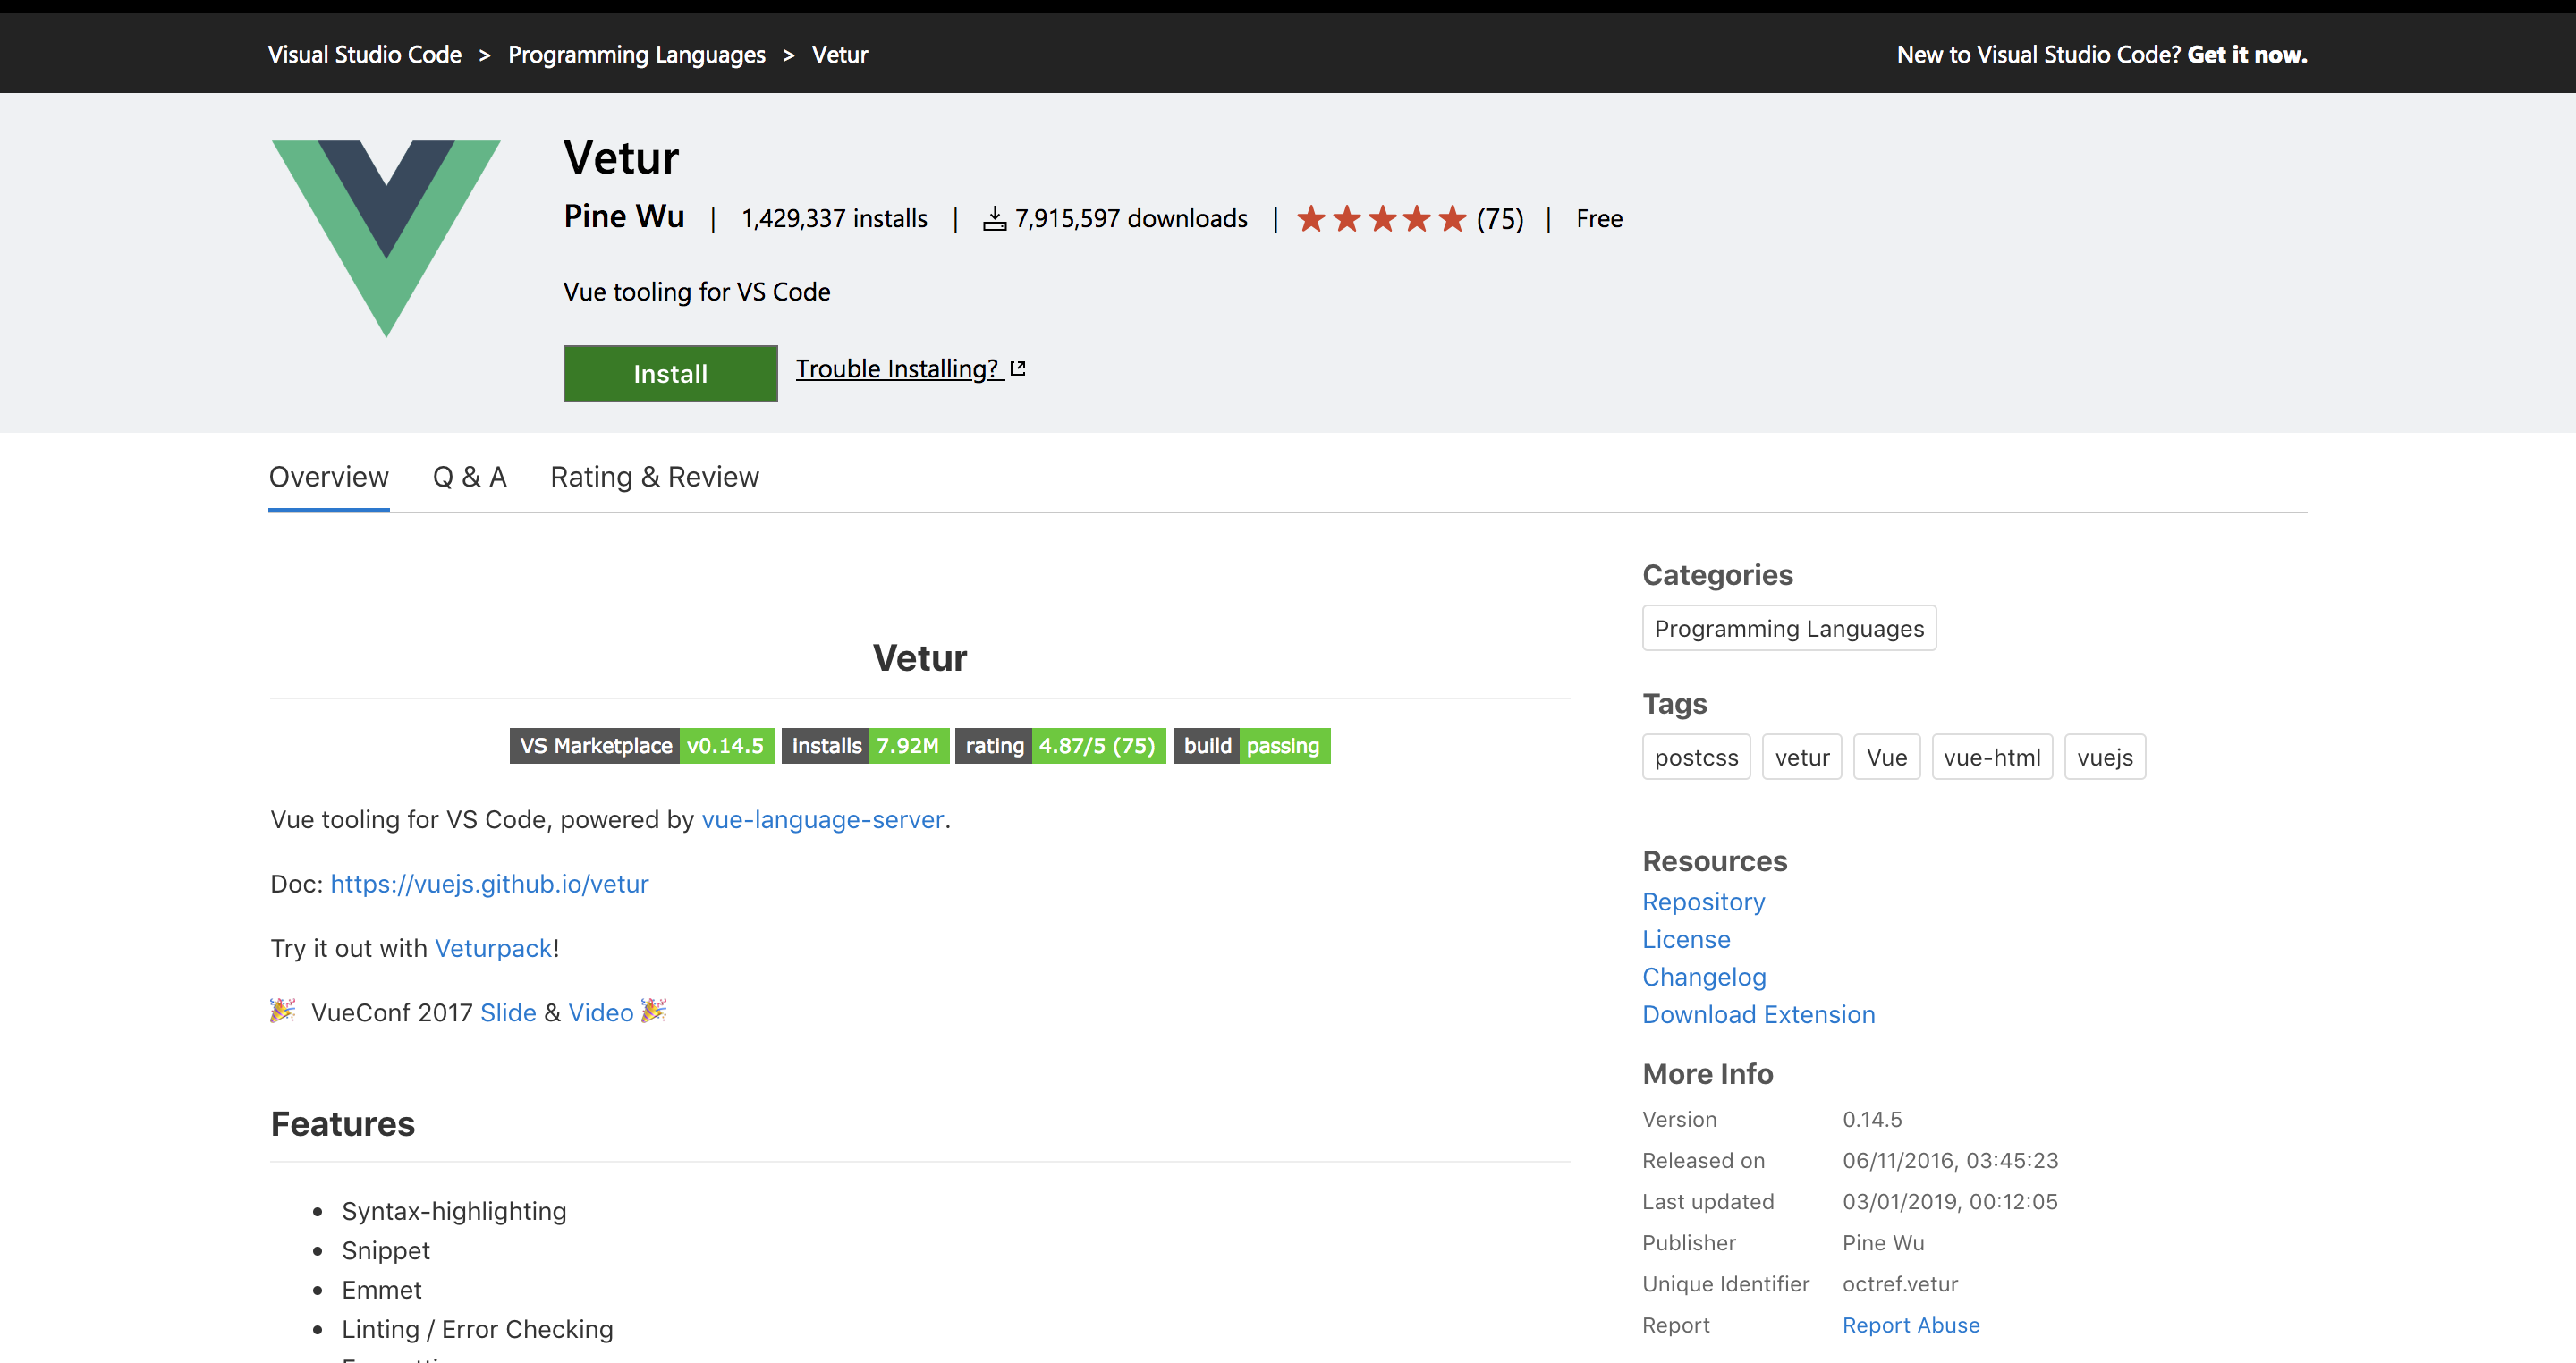Click the (75) ratings count
Viewport: 2576px width, 1363px height.
click(x=1499, y=219)
